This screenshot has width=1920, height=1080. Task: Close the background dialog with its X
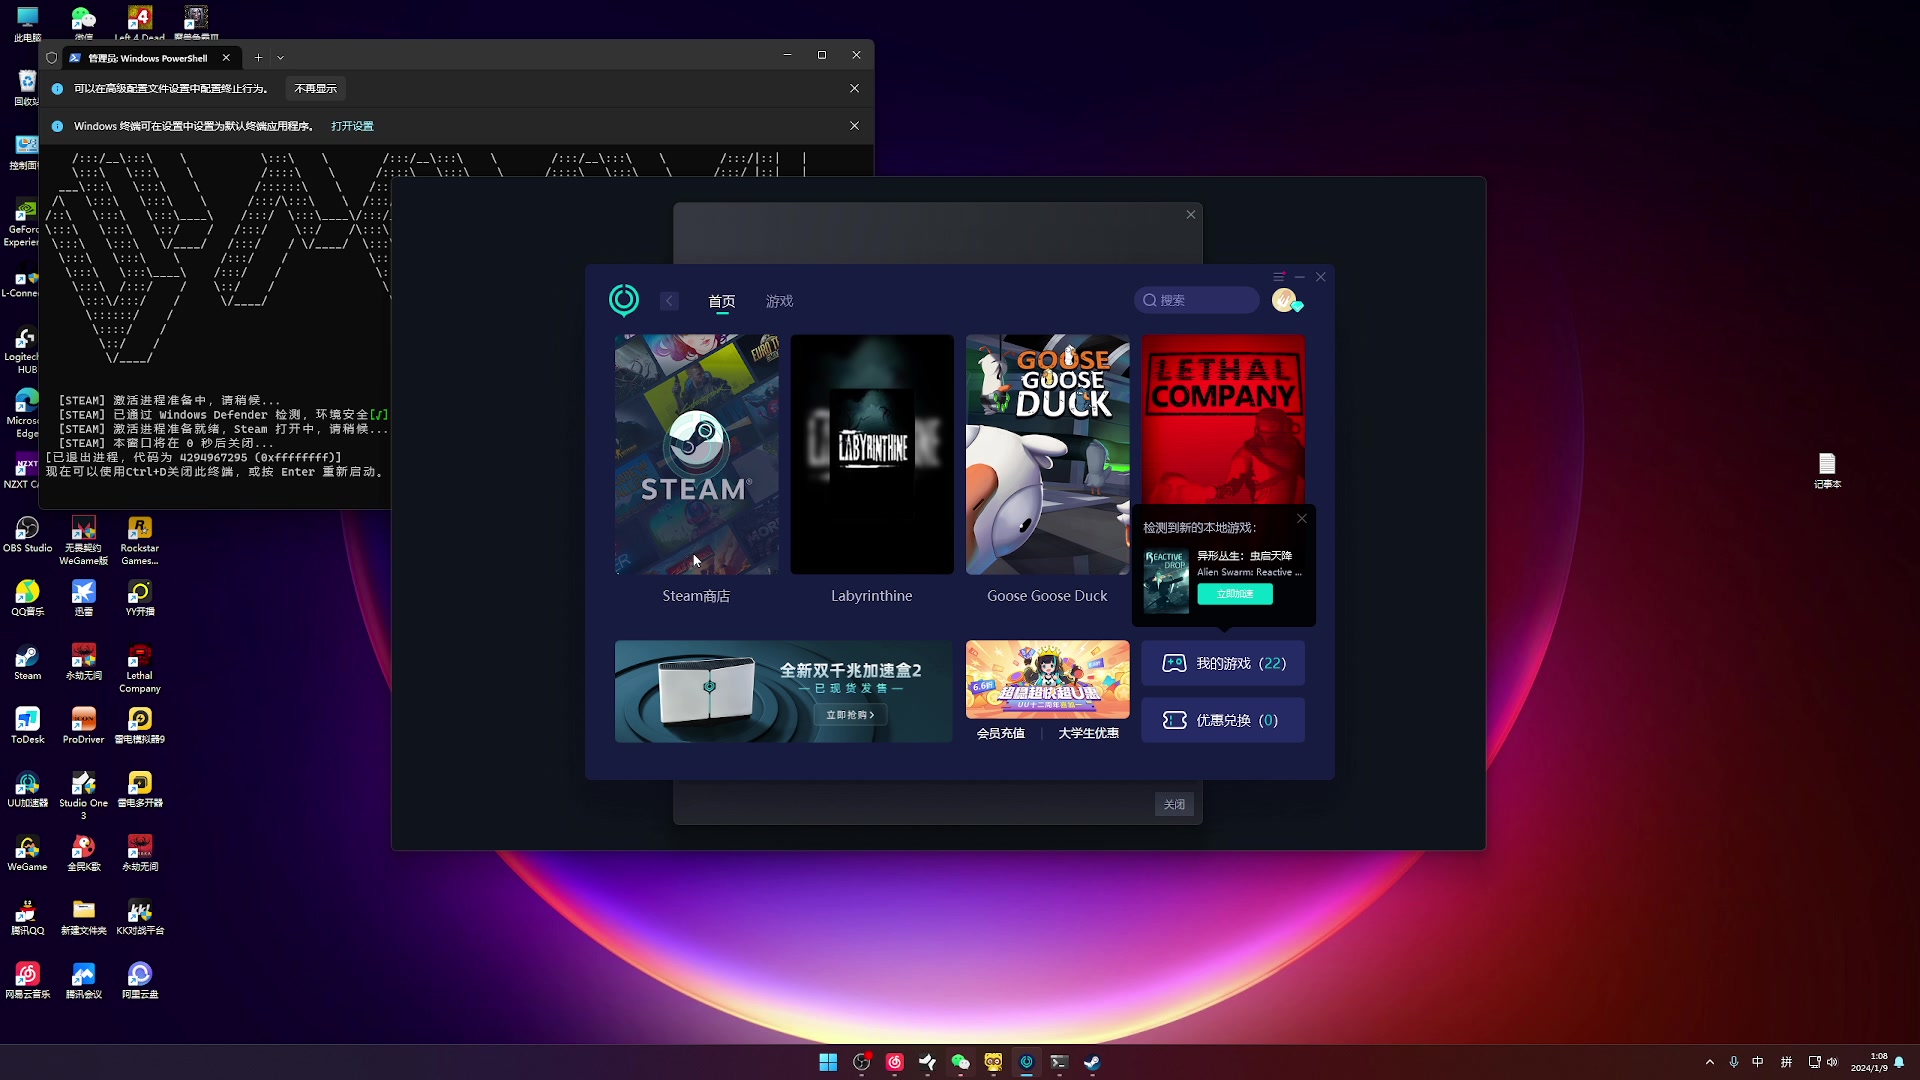click(x=1191, y=215)
